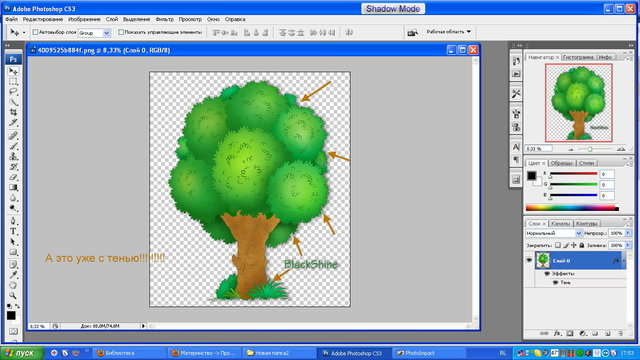
Task: Select the Rectangle shape tool
Action: pyautogui.click(x=13, y=252)
